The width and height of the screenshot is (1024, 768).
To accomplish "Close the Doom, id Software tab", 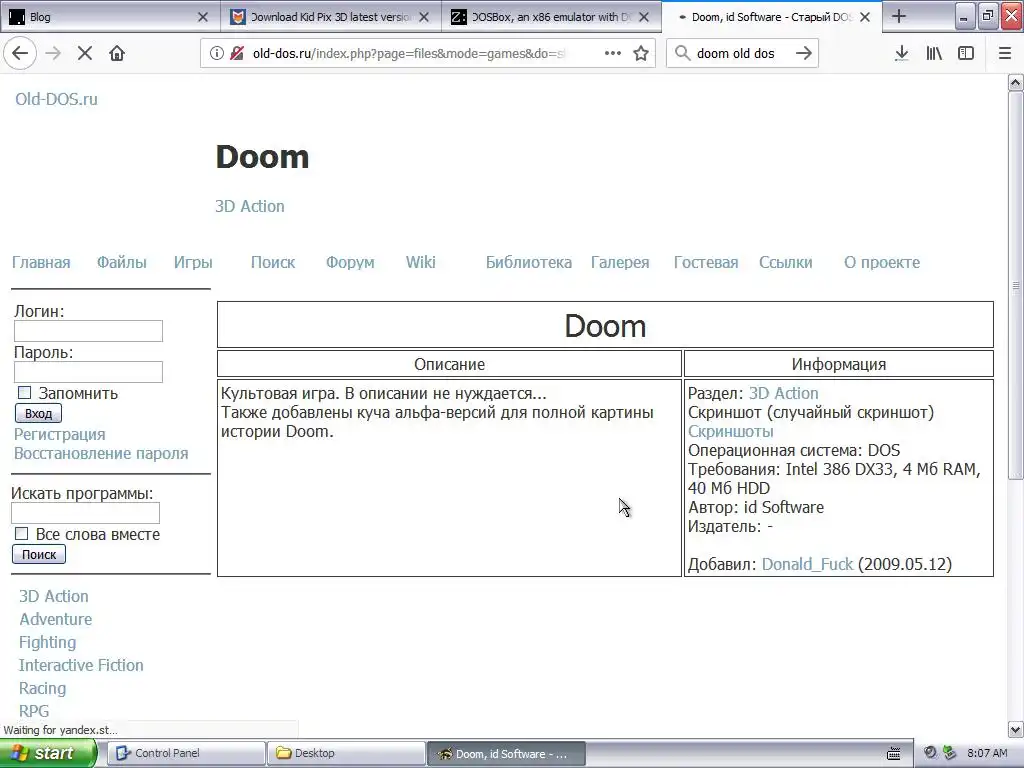I will (x=865, y=17).
